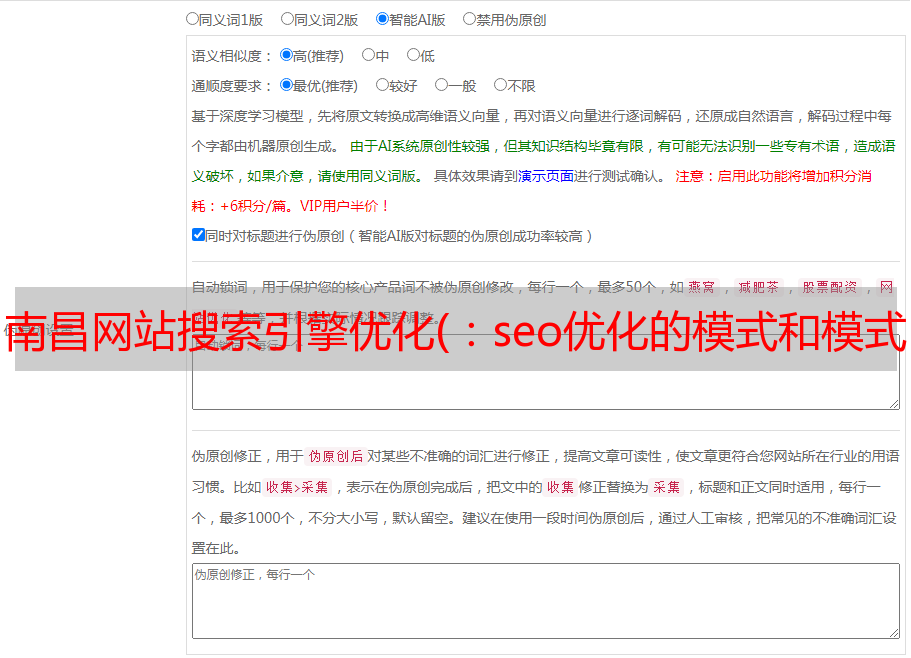Click the 语义相似度 label
Screen dimensions: 911x658
(x=232, y=56)
